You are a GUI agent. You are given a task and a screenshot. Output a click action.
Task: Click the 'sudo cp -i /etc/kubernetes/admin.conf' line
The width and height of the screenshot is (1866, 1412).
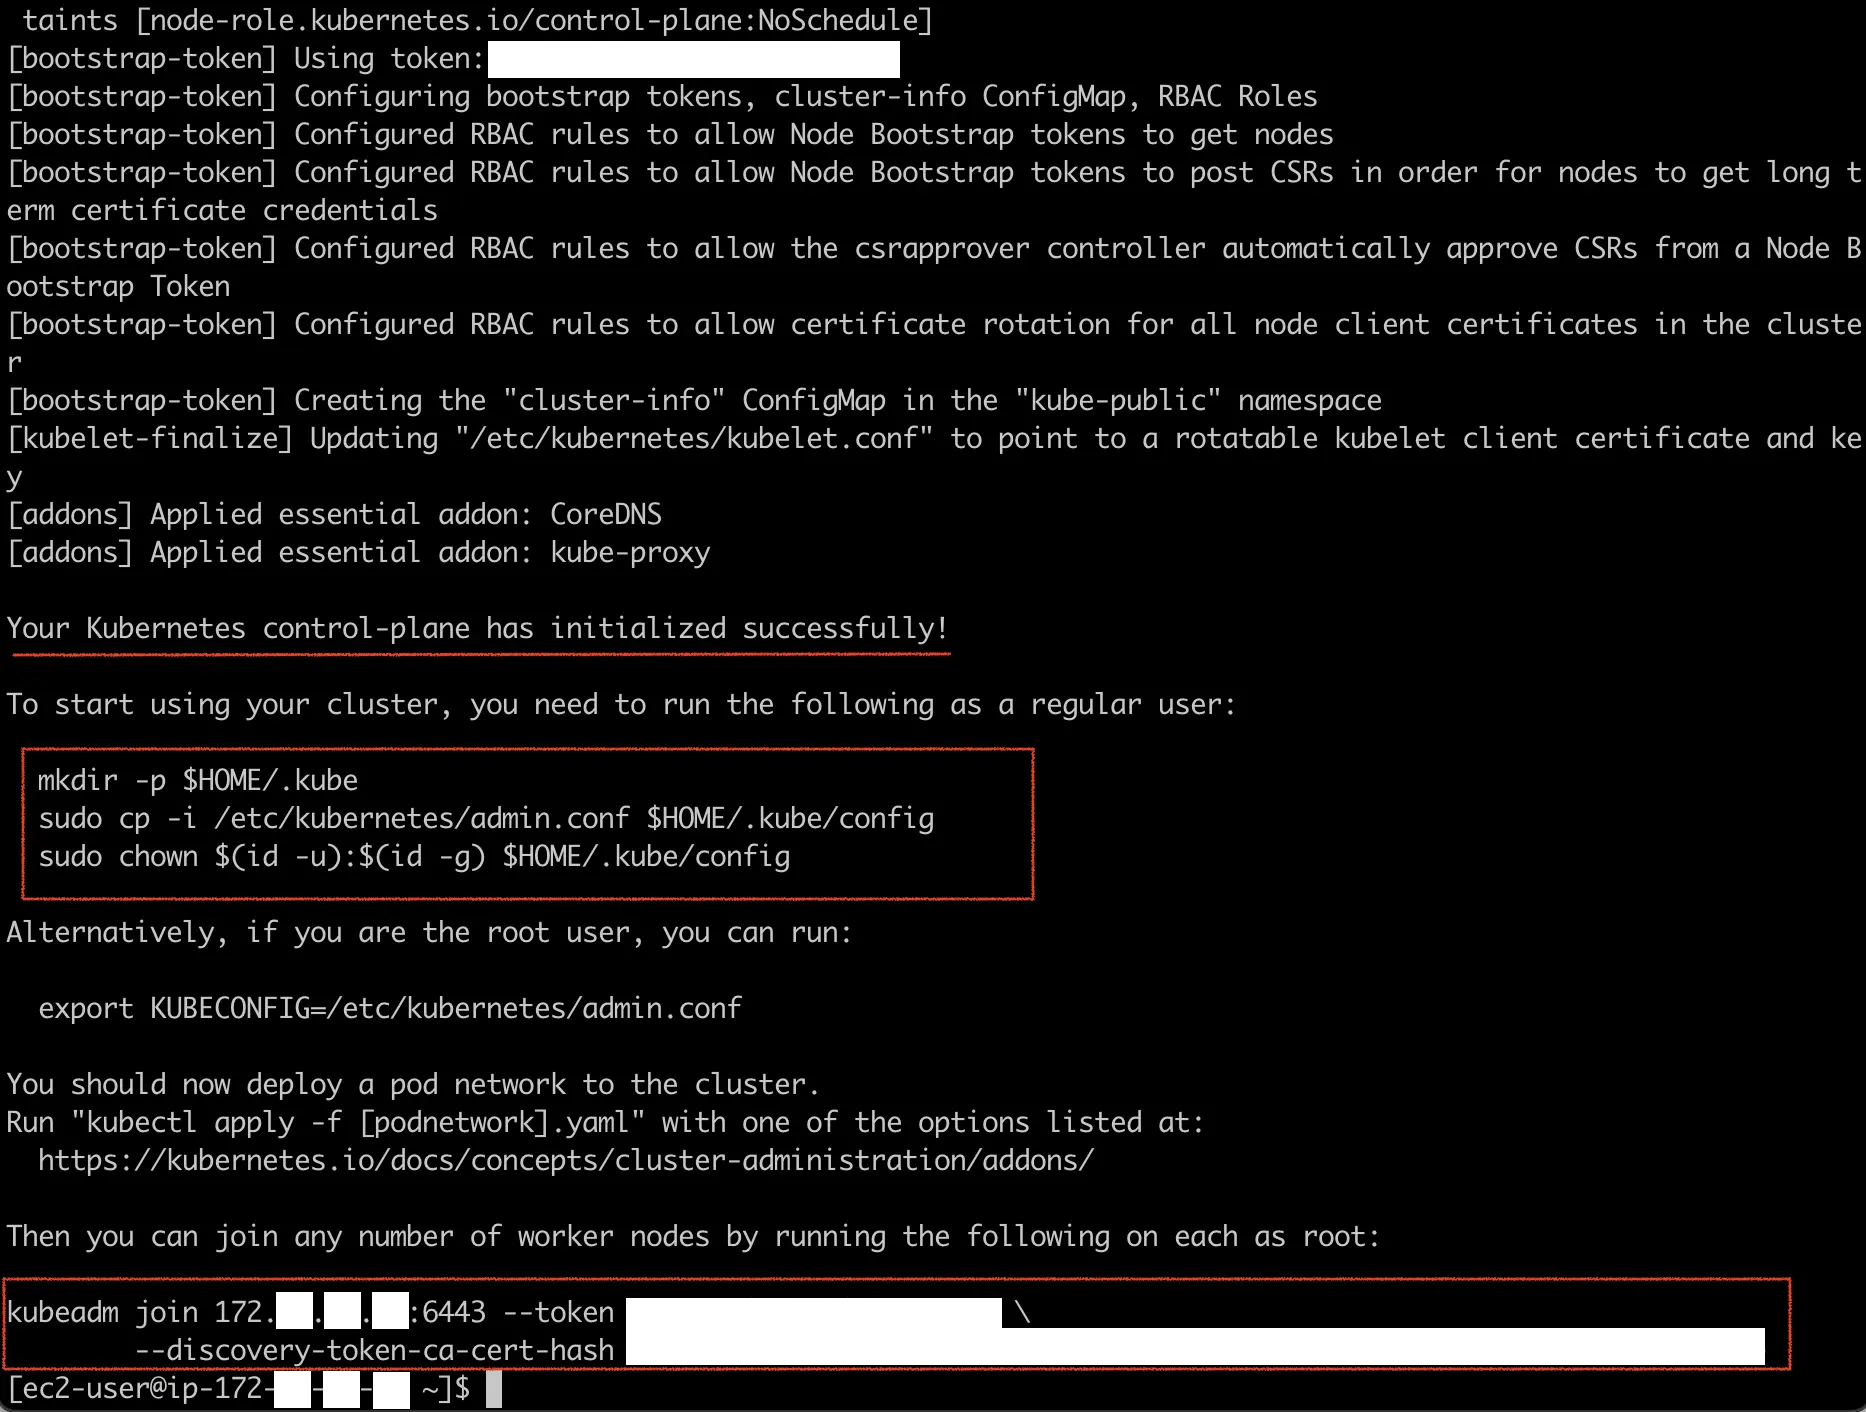click(486, 818)
